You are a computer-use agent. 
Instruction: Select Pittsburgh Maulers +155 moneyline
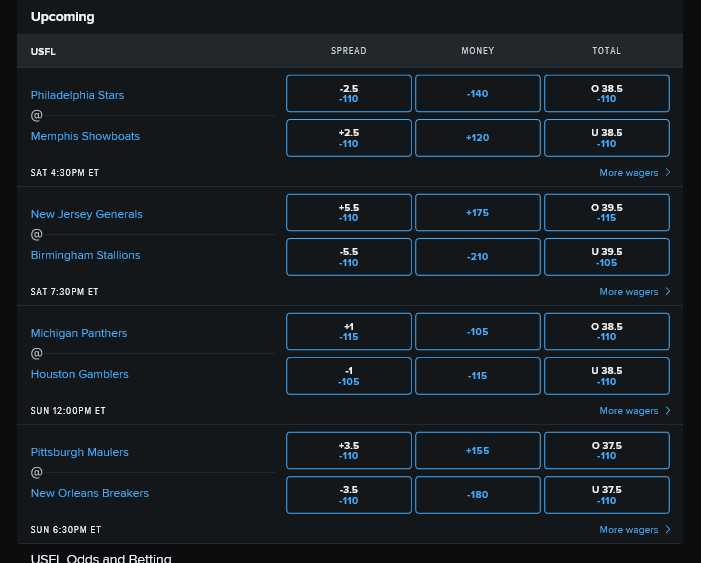tap(477, 451)
